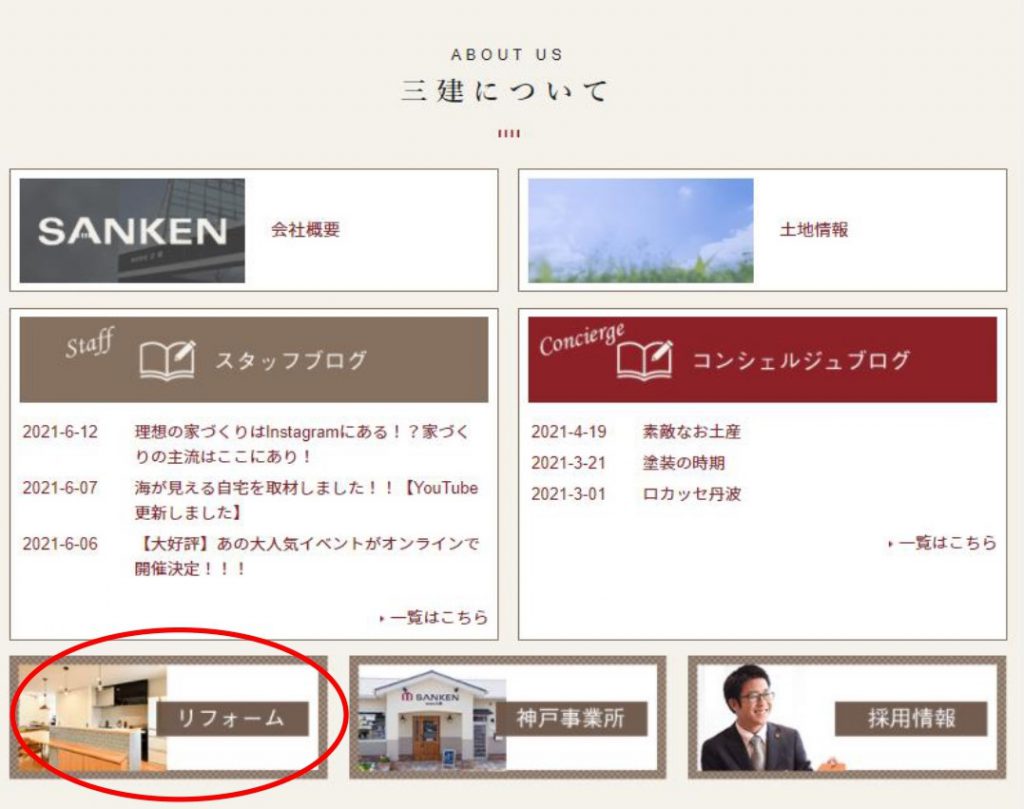
Task: Expand staff blog list via 一覧はこちら
Action: (x=438, y=618)
